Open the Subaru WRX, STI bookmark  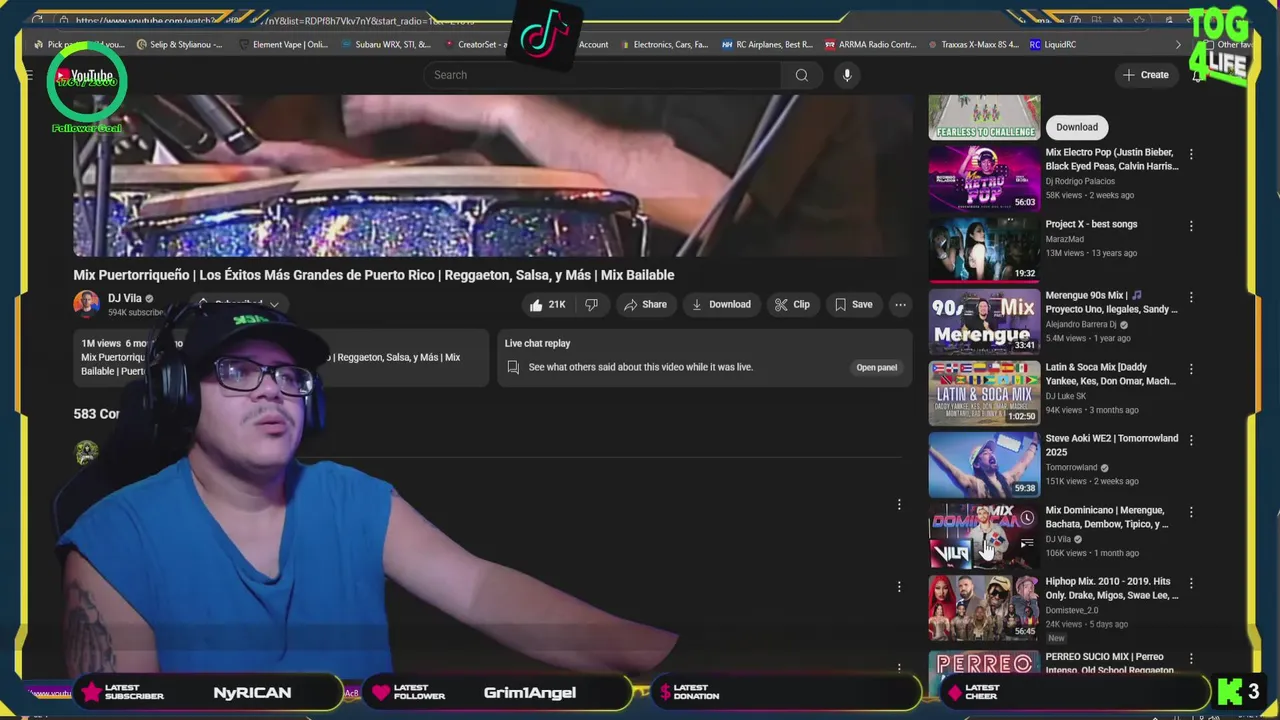386,44
